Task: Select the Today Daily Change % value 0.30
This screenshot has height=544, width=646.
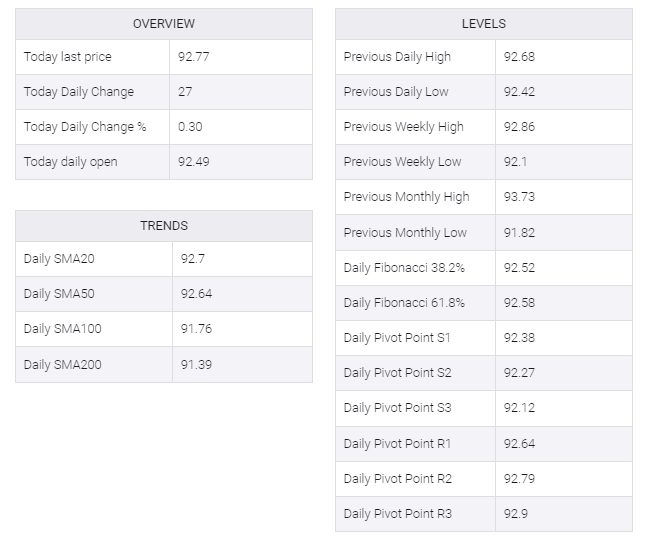Action: tap(190, 127)
